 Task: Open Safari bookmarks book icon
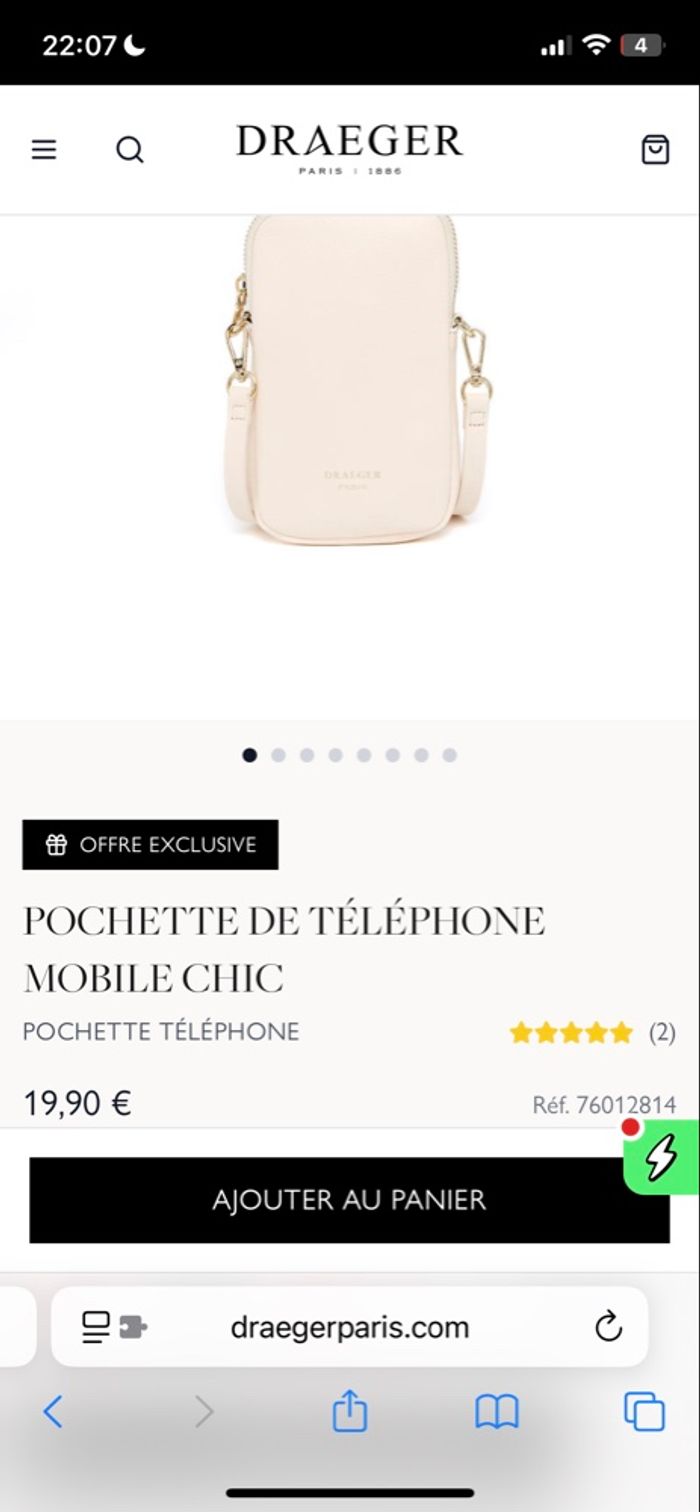[x=497, y=1412]
